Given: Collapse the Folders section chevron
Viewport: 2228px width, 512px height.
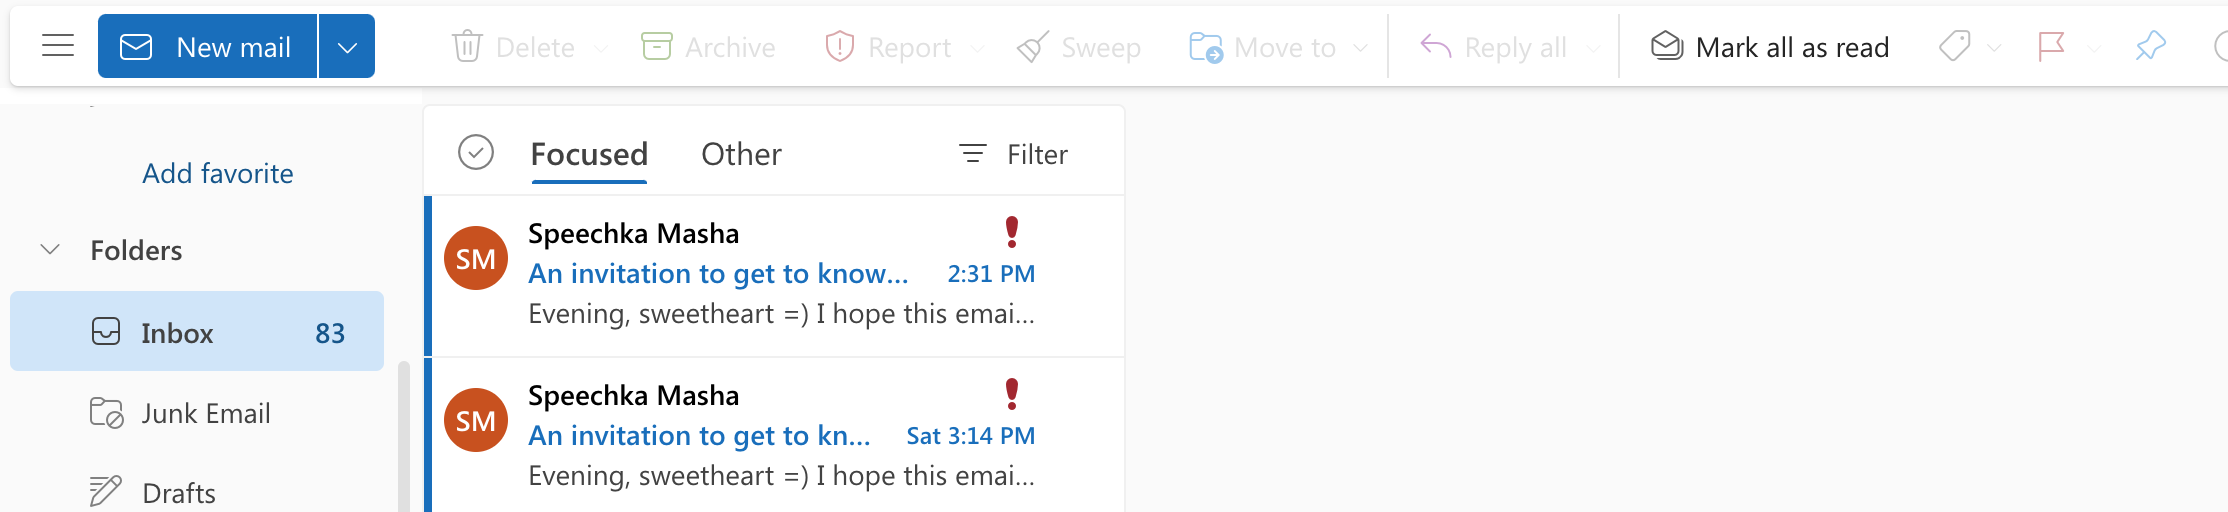Looking at the screenshot, I should tap(50, 249).
